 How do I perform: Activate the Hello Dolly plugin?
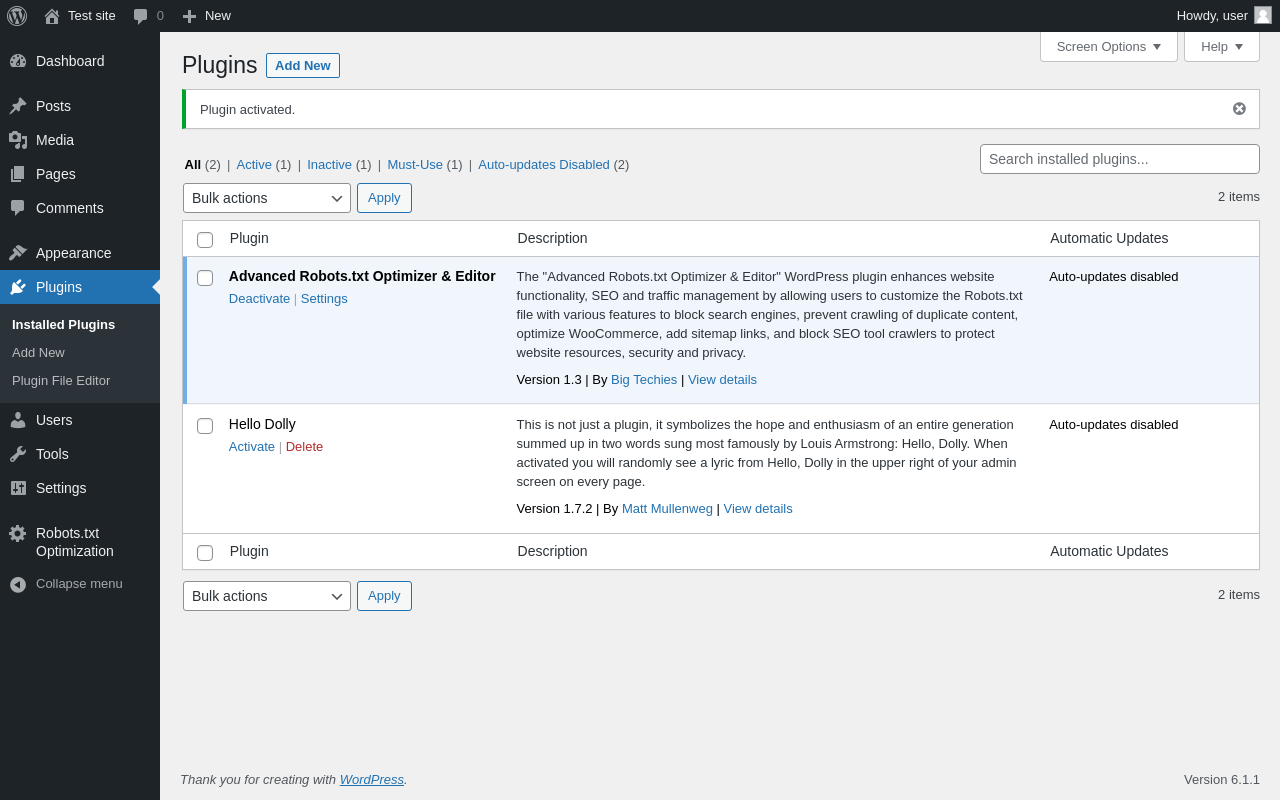point(252,447)
